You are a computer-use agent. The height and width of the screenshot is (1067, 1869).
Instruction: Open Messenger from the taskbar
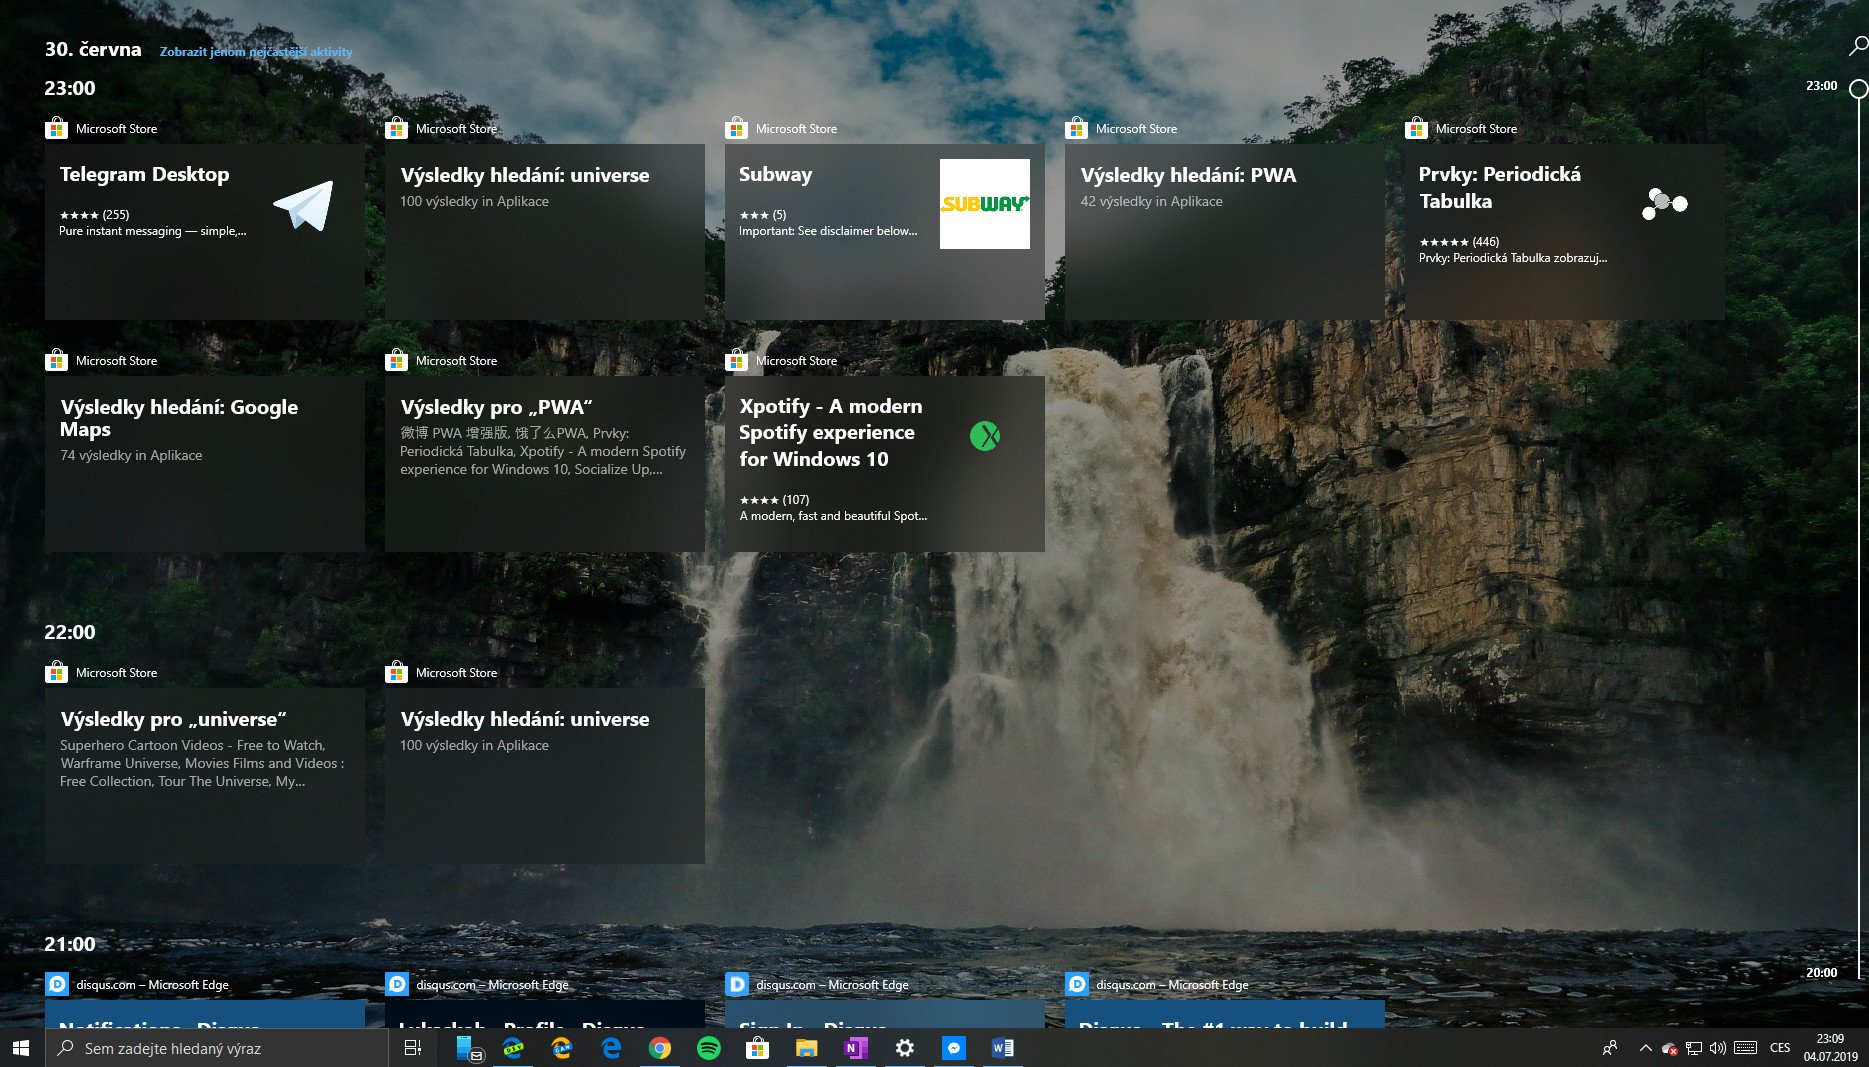954,1048
